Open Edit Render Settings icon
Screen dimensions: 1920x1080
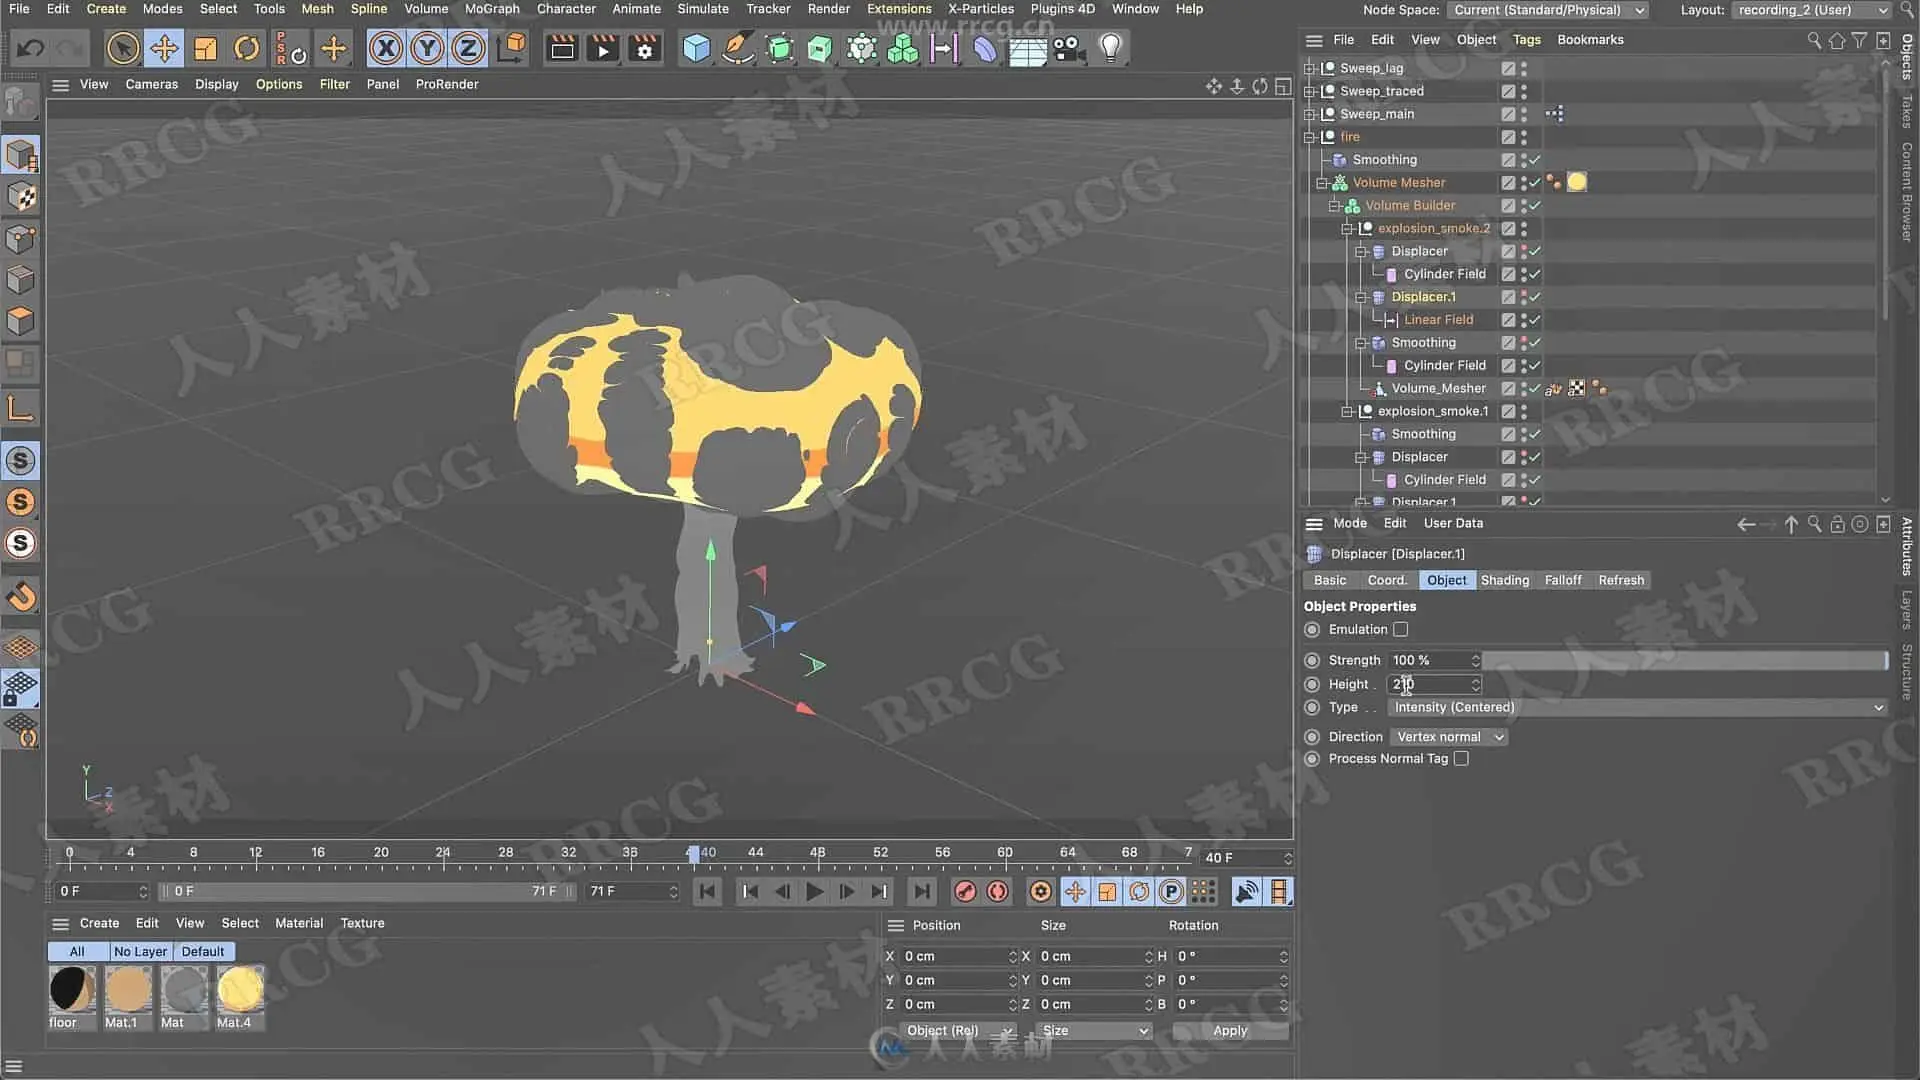point(645,48)
